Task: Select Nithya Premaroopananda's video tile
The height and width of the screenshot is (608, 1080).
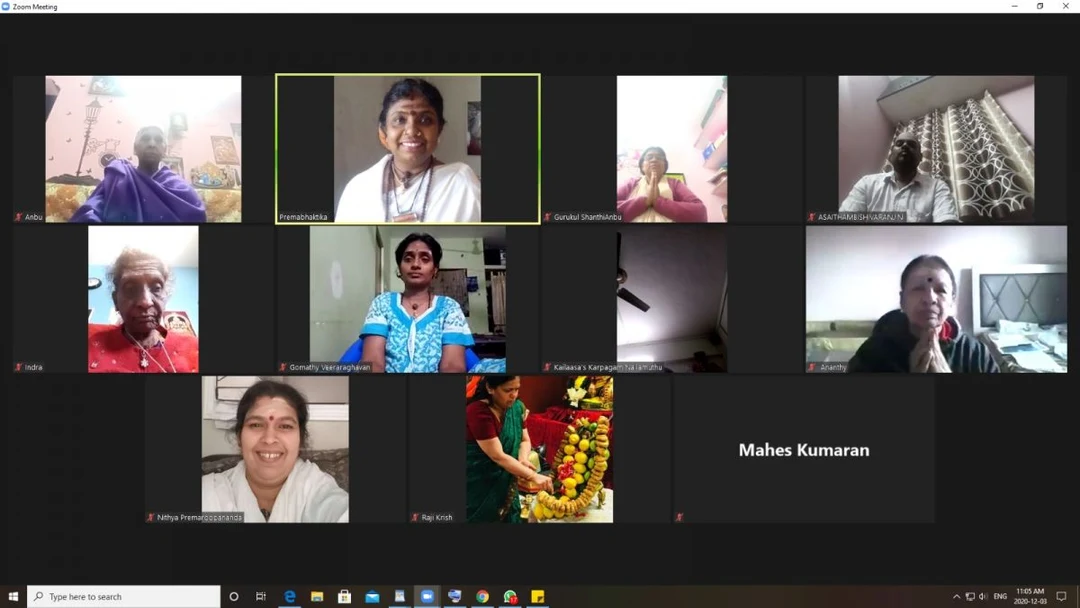Action: click(x=276, y=449)
